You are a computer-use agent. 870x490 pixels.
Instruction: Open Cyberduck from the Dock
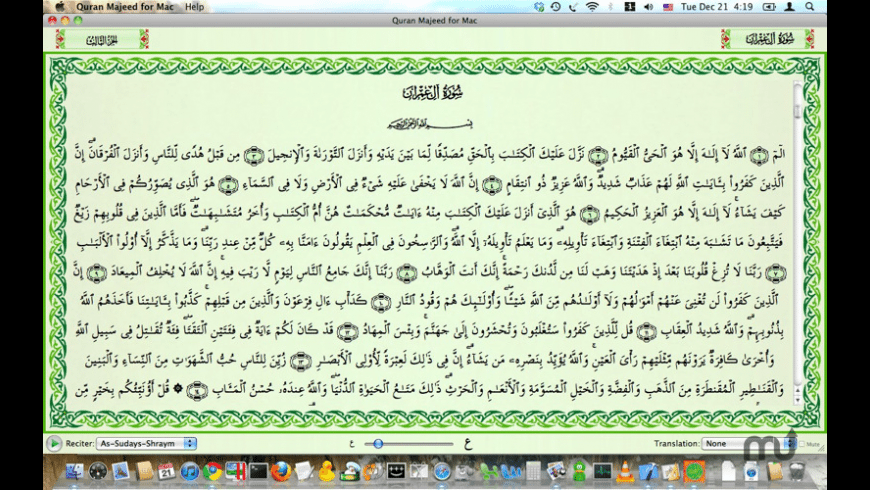tap(327, 471)
